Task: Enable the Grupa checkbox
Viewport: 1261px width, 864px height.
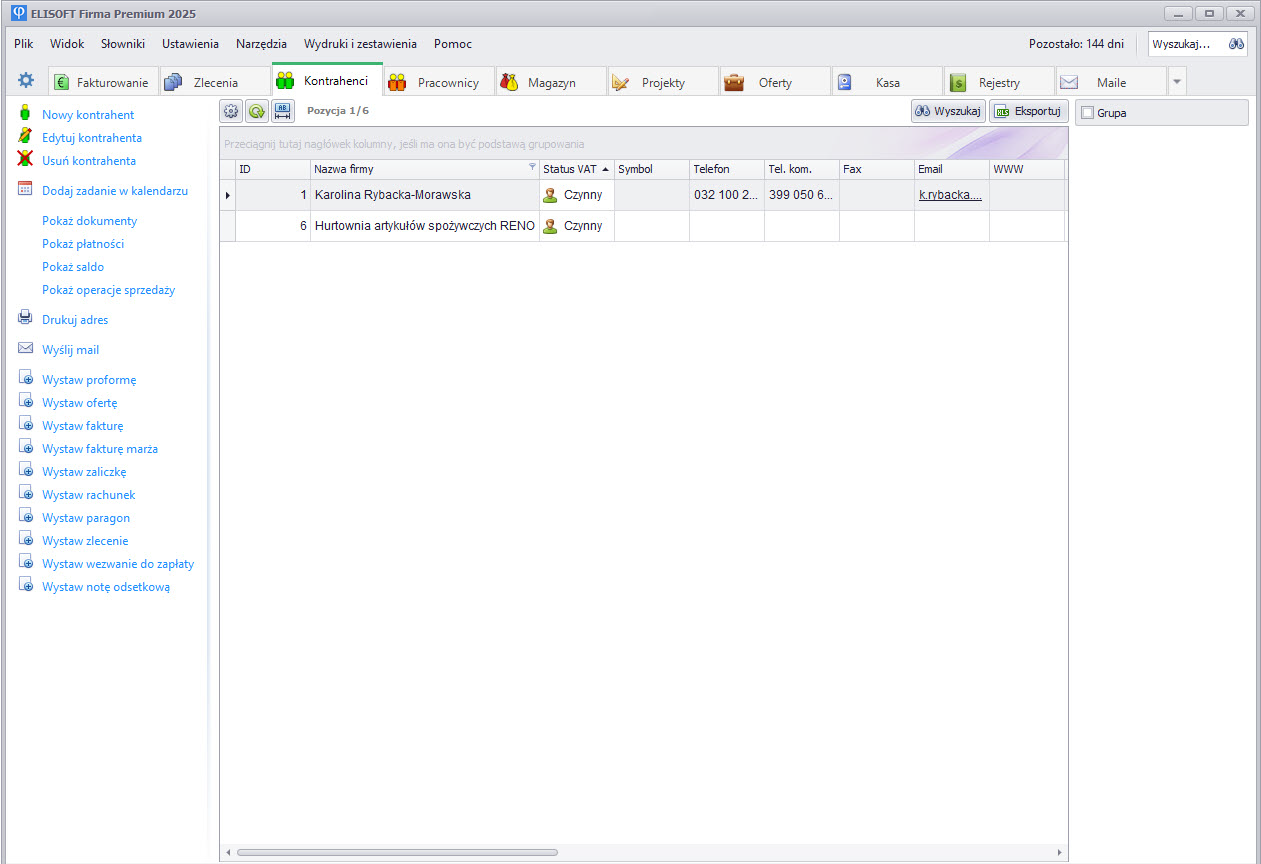Action: (1088, 113)
